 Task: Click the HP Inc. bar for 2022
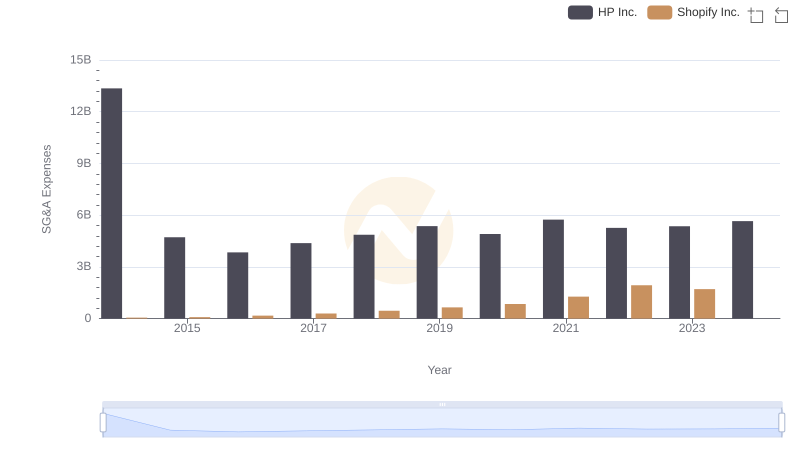pyautogui.click(x=616, y=273)
